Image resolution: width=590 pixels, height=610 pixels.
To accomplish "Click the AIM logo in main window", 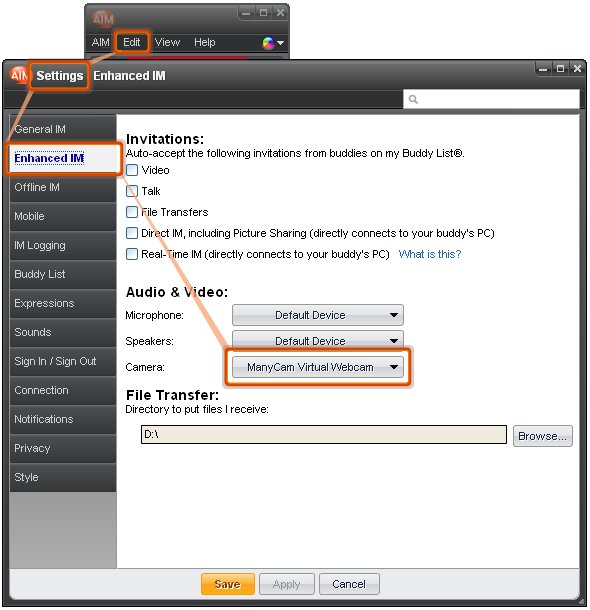I will 103,18.
